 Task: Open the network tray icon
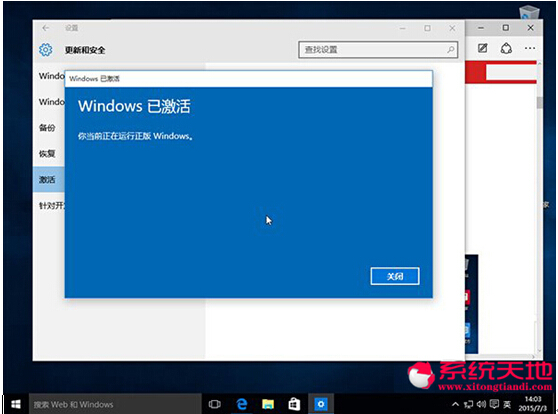click(x=468, y=404)
